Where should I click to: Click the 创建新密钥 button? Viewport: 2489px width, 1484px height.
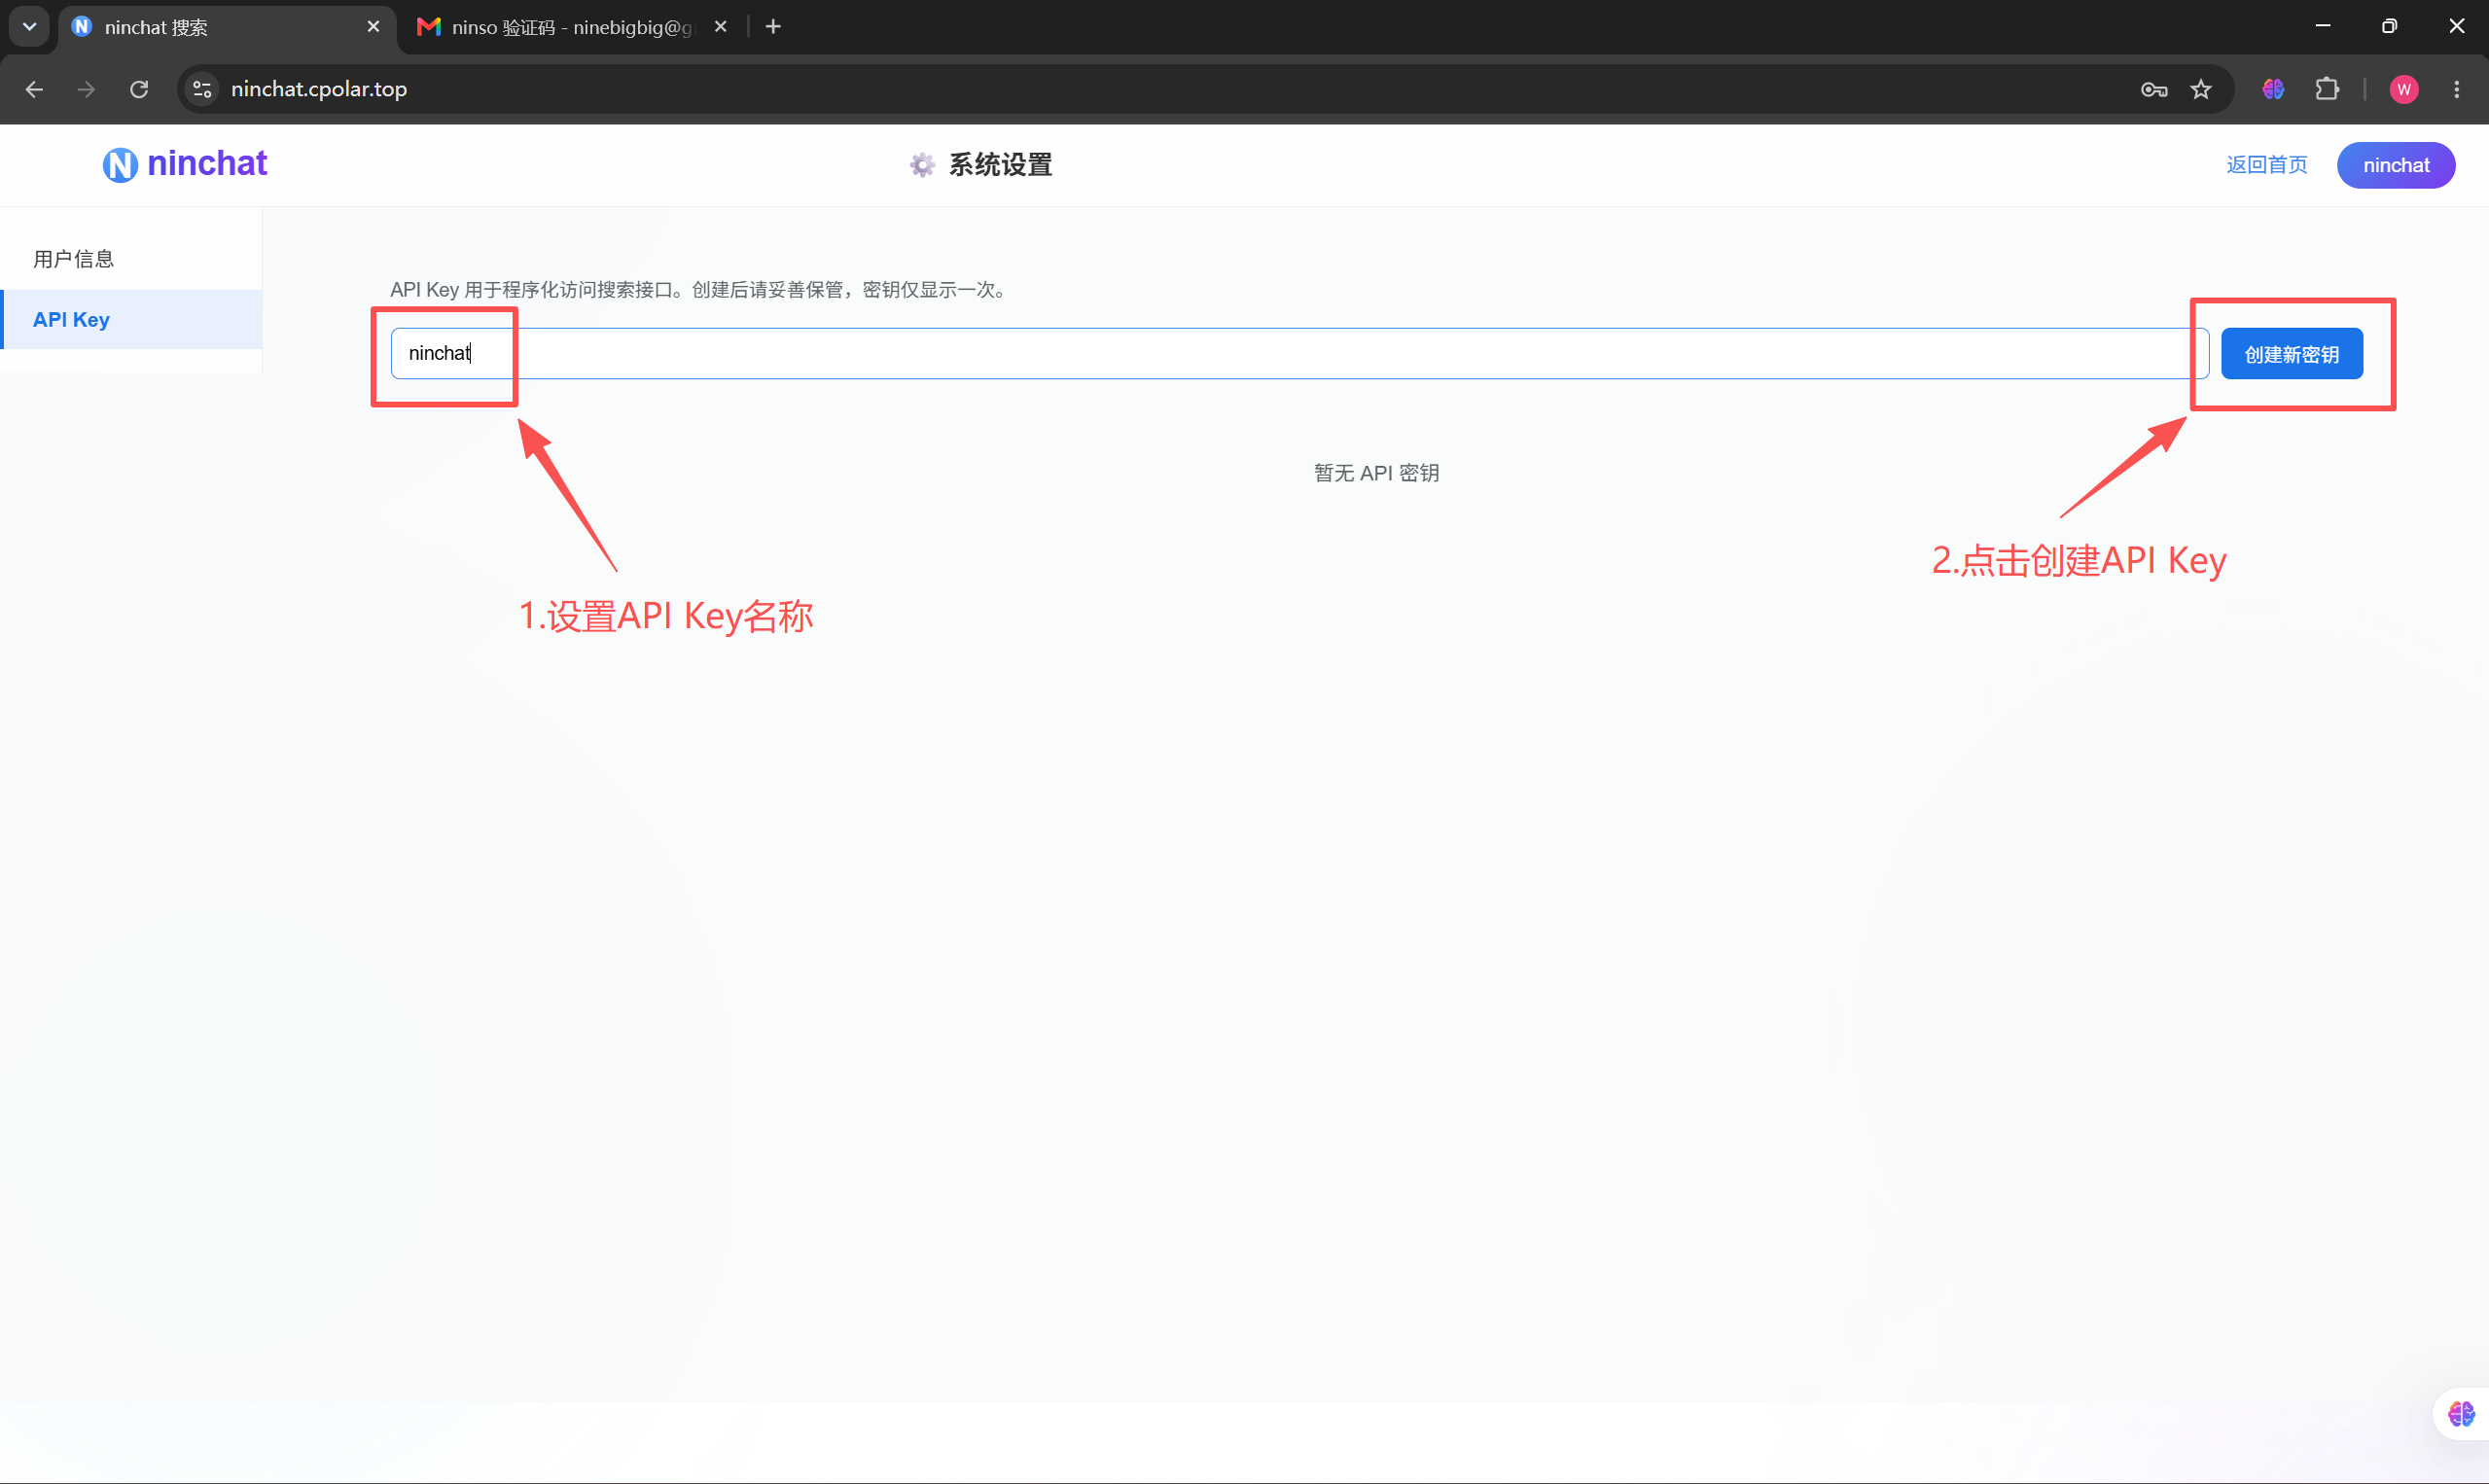(2291, 354)
